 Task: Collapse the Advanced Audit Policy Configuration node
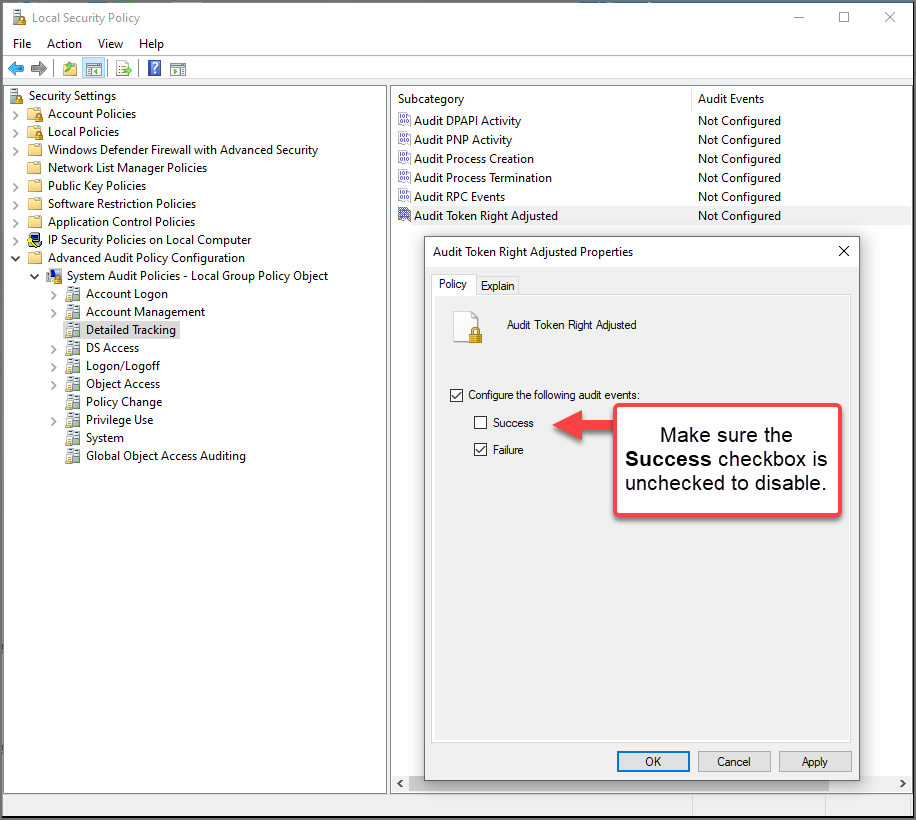[x=14, y=257]
